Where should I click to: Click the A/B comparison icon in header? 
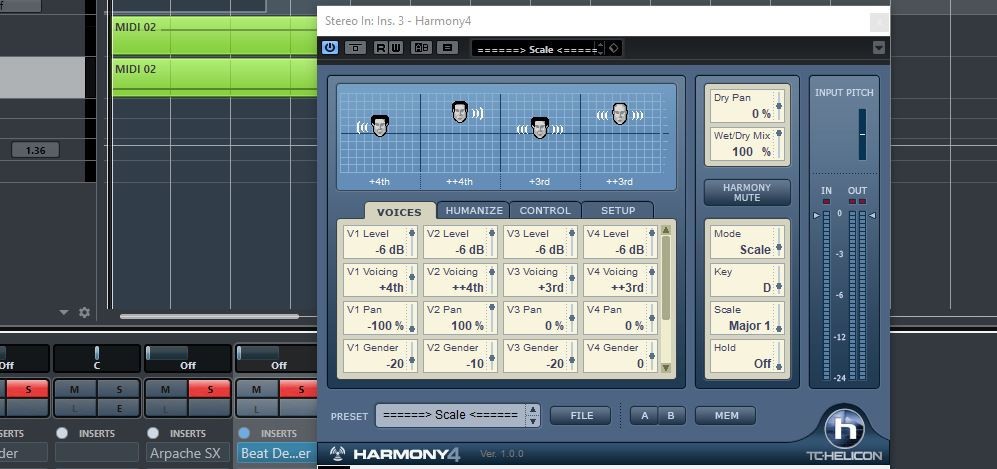pos(421,48)
